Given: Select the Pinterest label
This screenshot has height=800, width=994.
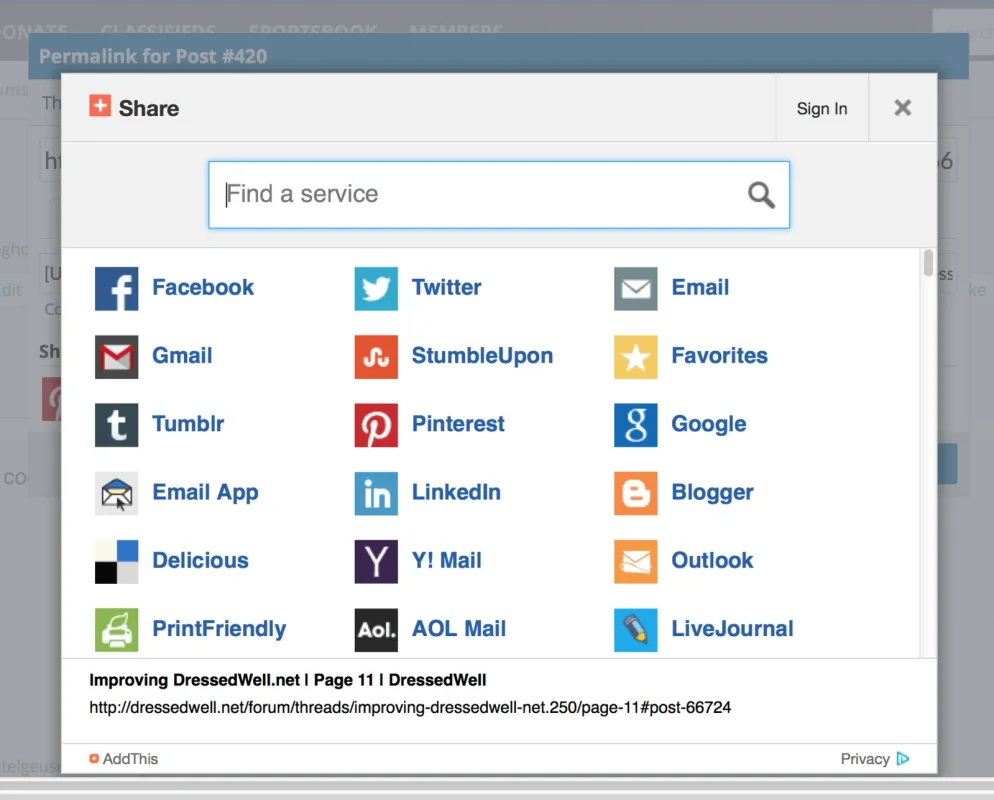Looking at the screenshot, I should (458, 423).
